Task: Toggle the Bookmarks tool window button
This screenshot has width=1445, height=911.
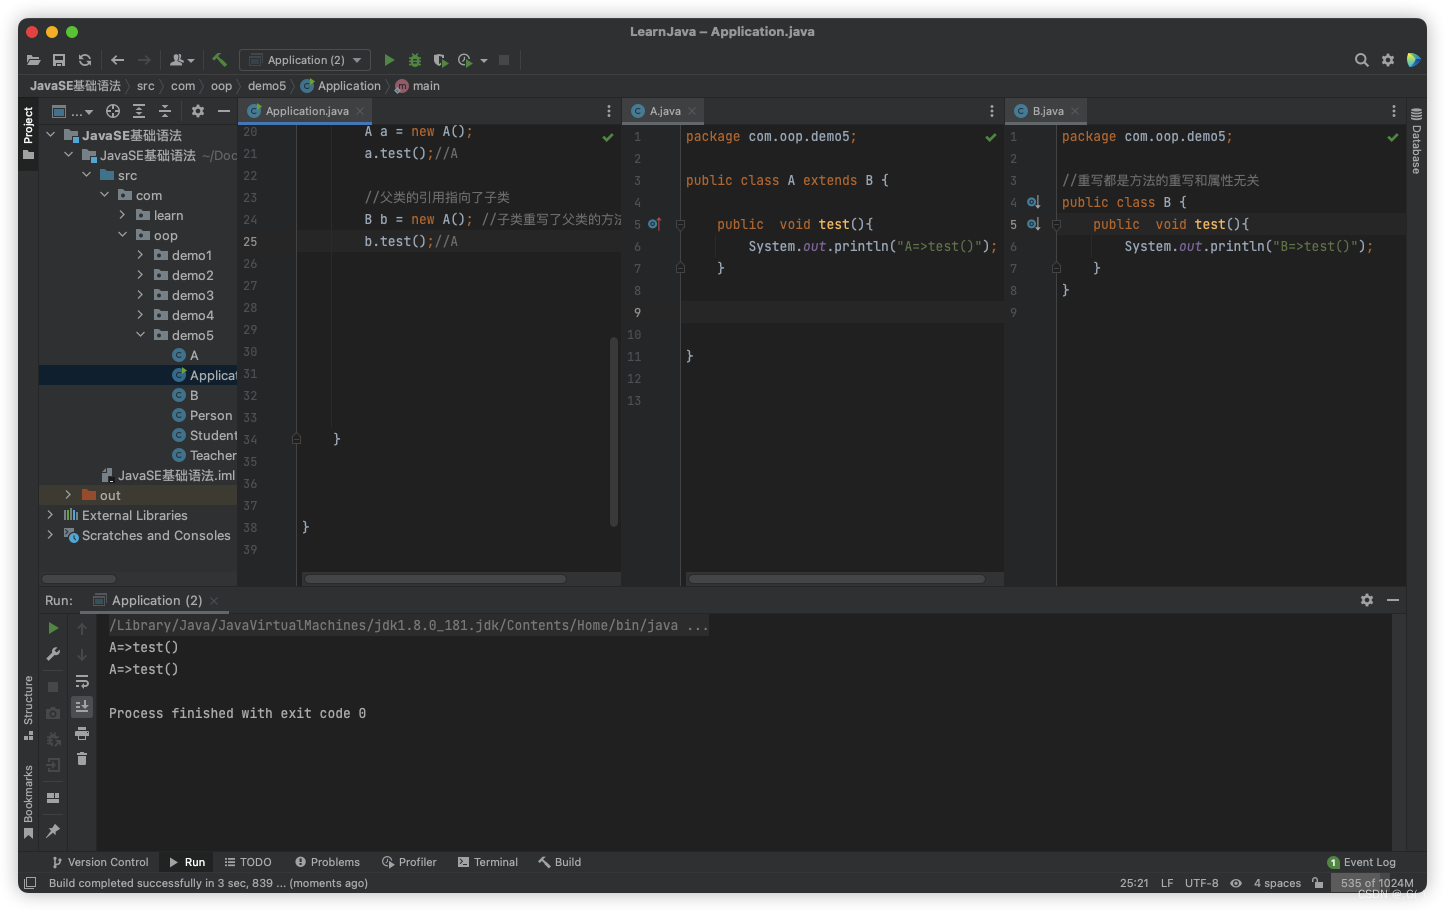Action: tap(28, 802)
